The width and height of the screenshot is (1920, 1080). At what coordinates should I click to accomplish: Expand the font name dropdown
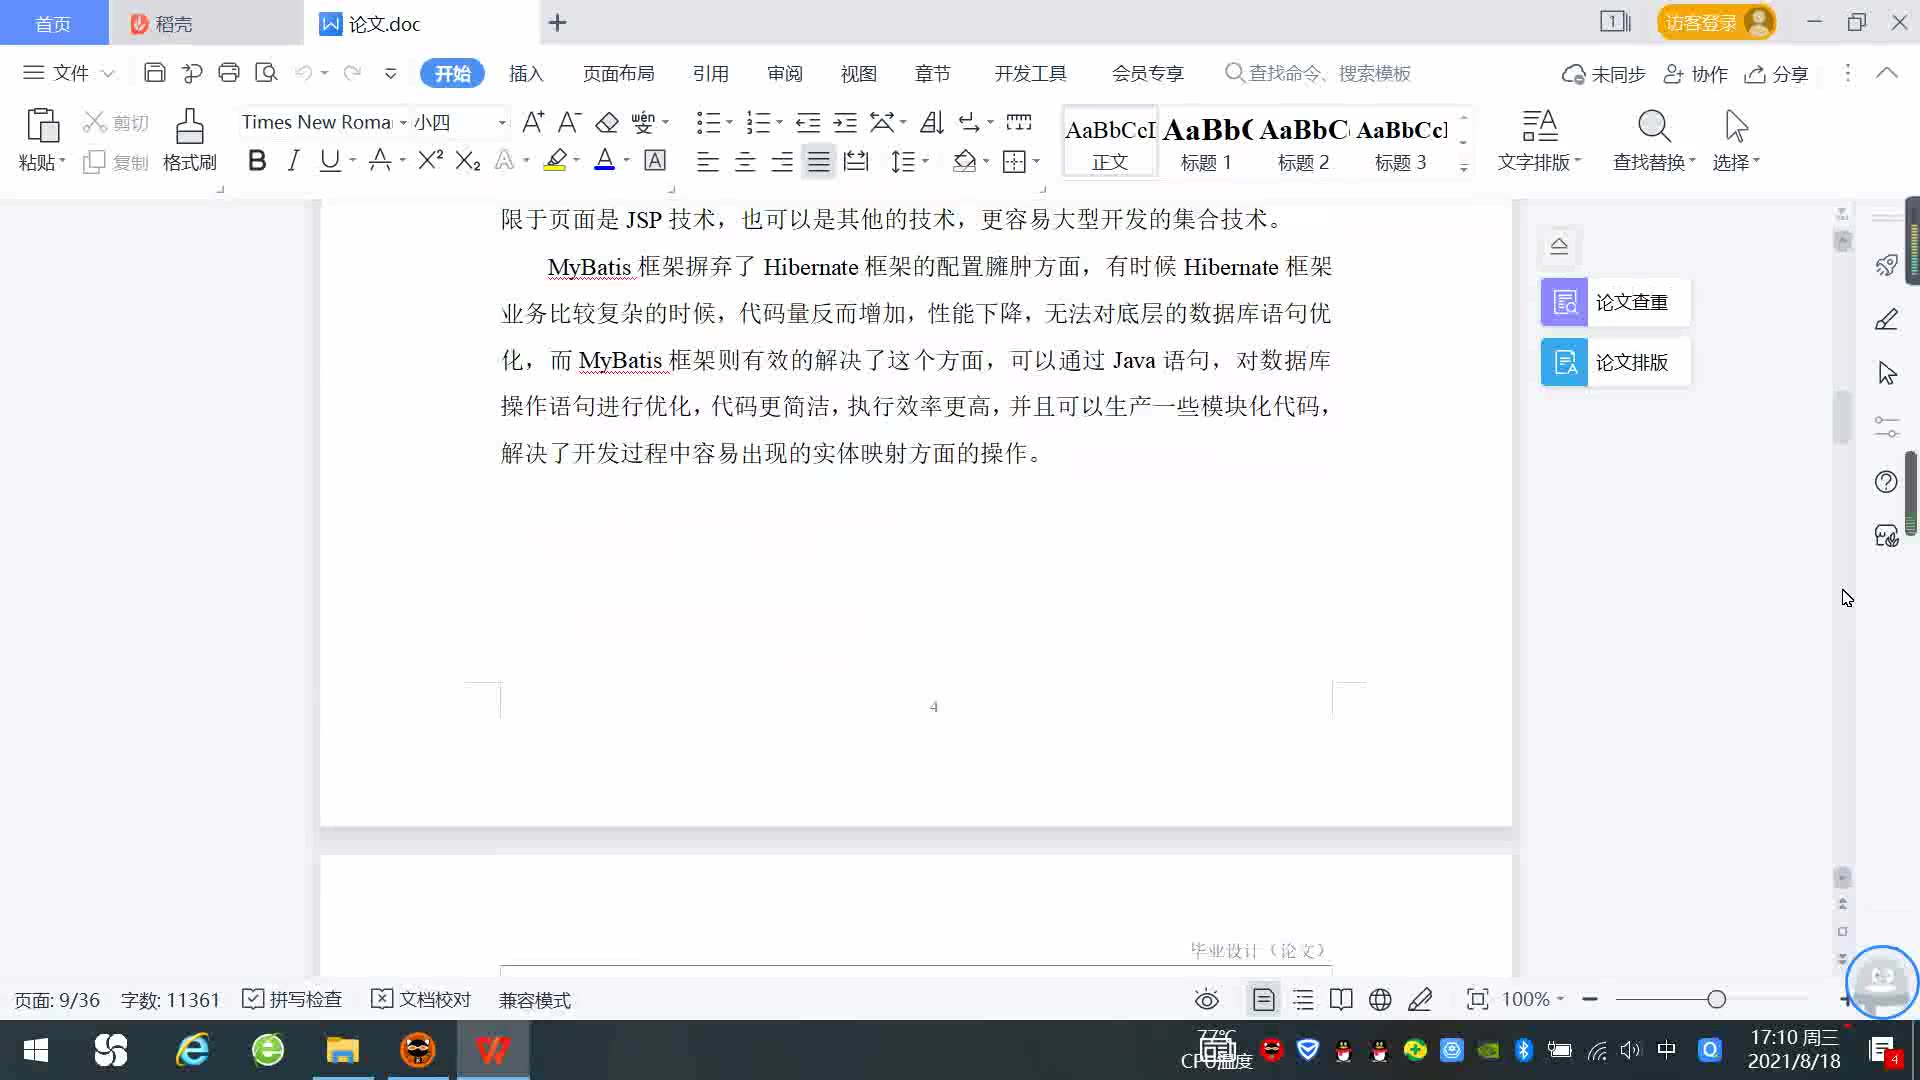tap(403, 122)
